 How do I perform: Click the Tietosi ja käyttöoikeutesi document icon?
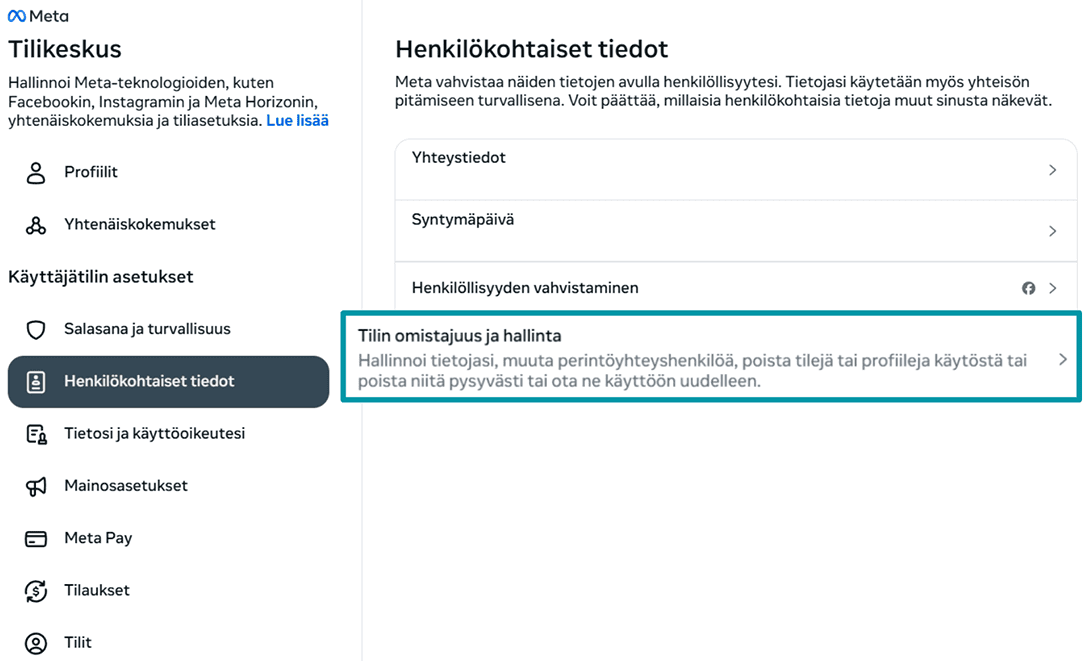pyautogui.click(x=36, y=434)
